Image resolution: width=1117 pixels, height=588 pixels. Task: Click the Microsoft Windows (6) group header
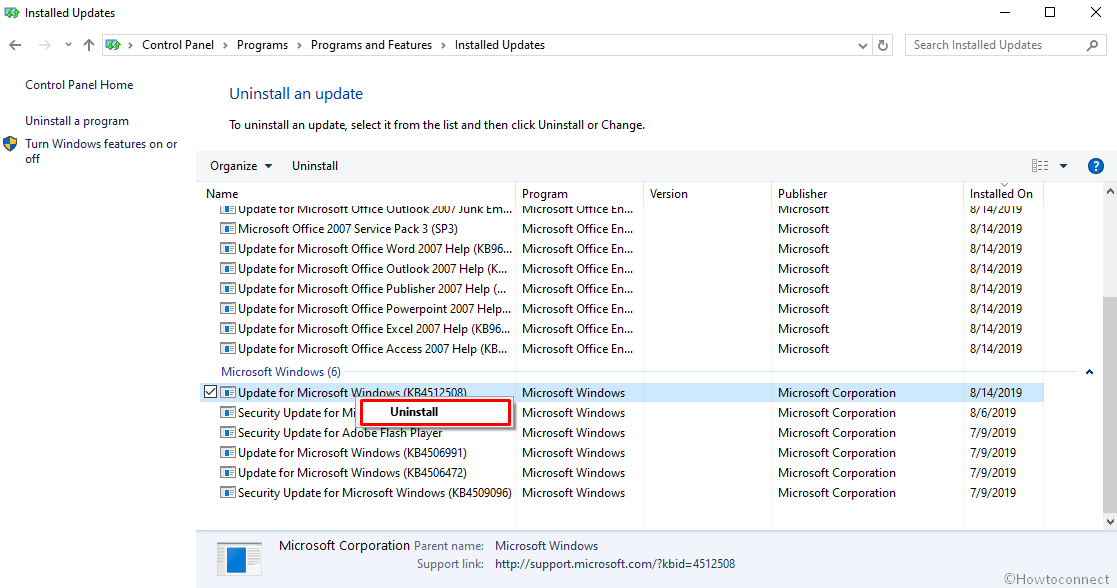pyautogui.click(x=281, y=372)
